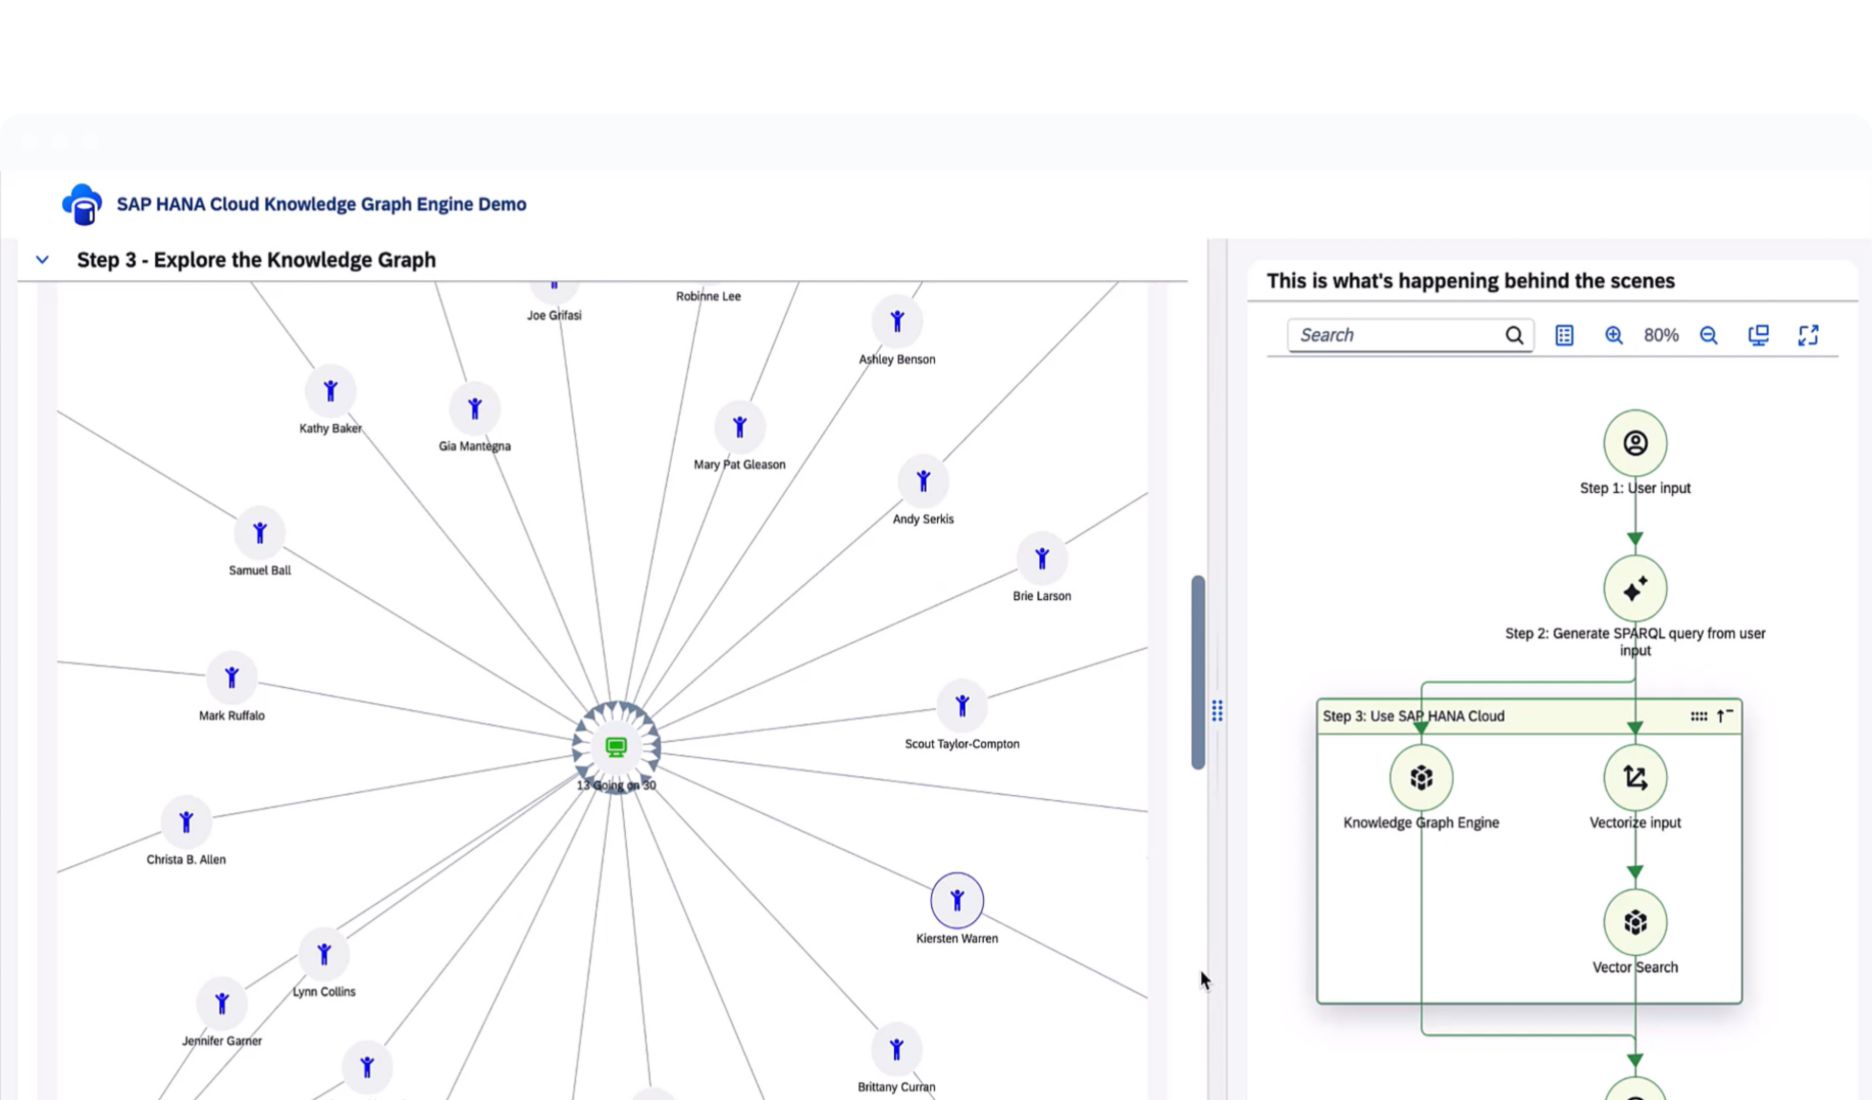Select the Vectorize input node

click(x=1635, y=777)
